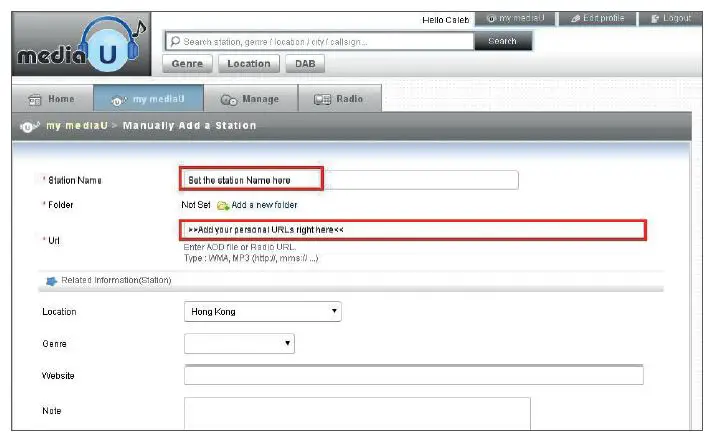The width and height of the screenshot is (714, 442).
Task: Click the Related Information section icon
Action: tap(51, 281)
